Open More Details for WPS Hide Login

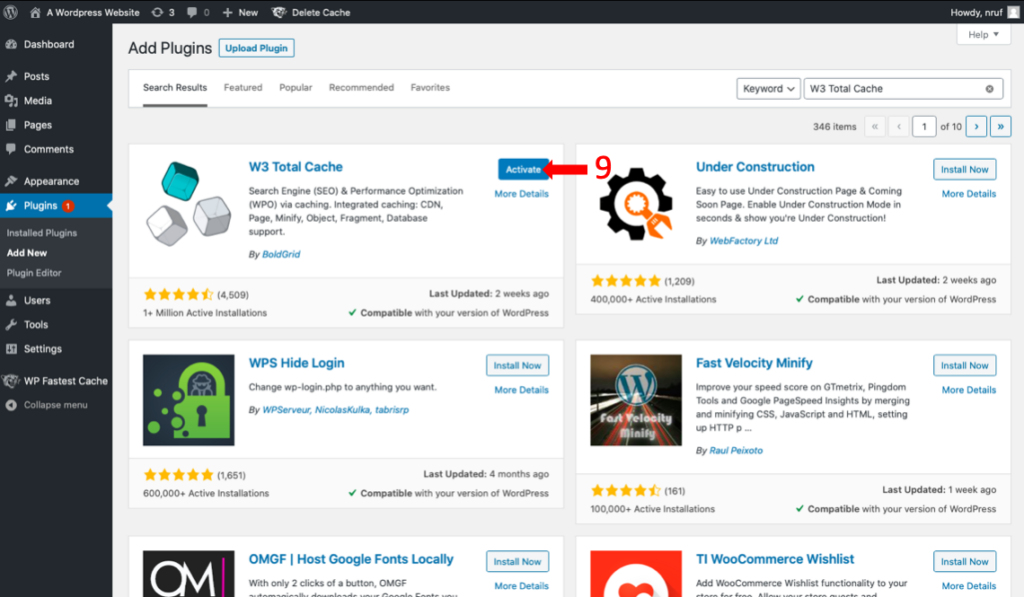(x=520, y=390)
